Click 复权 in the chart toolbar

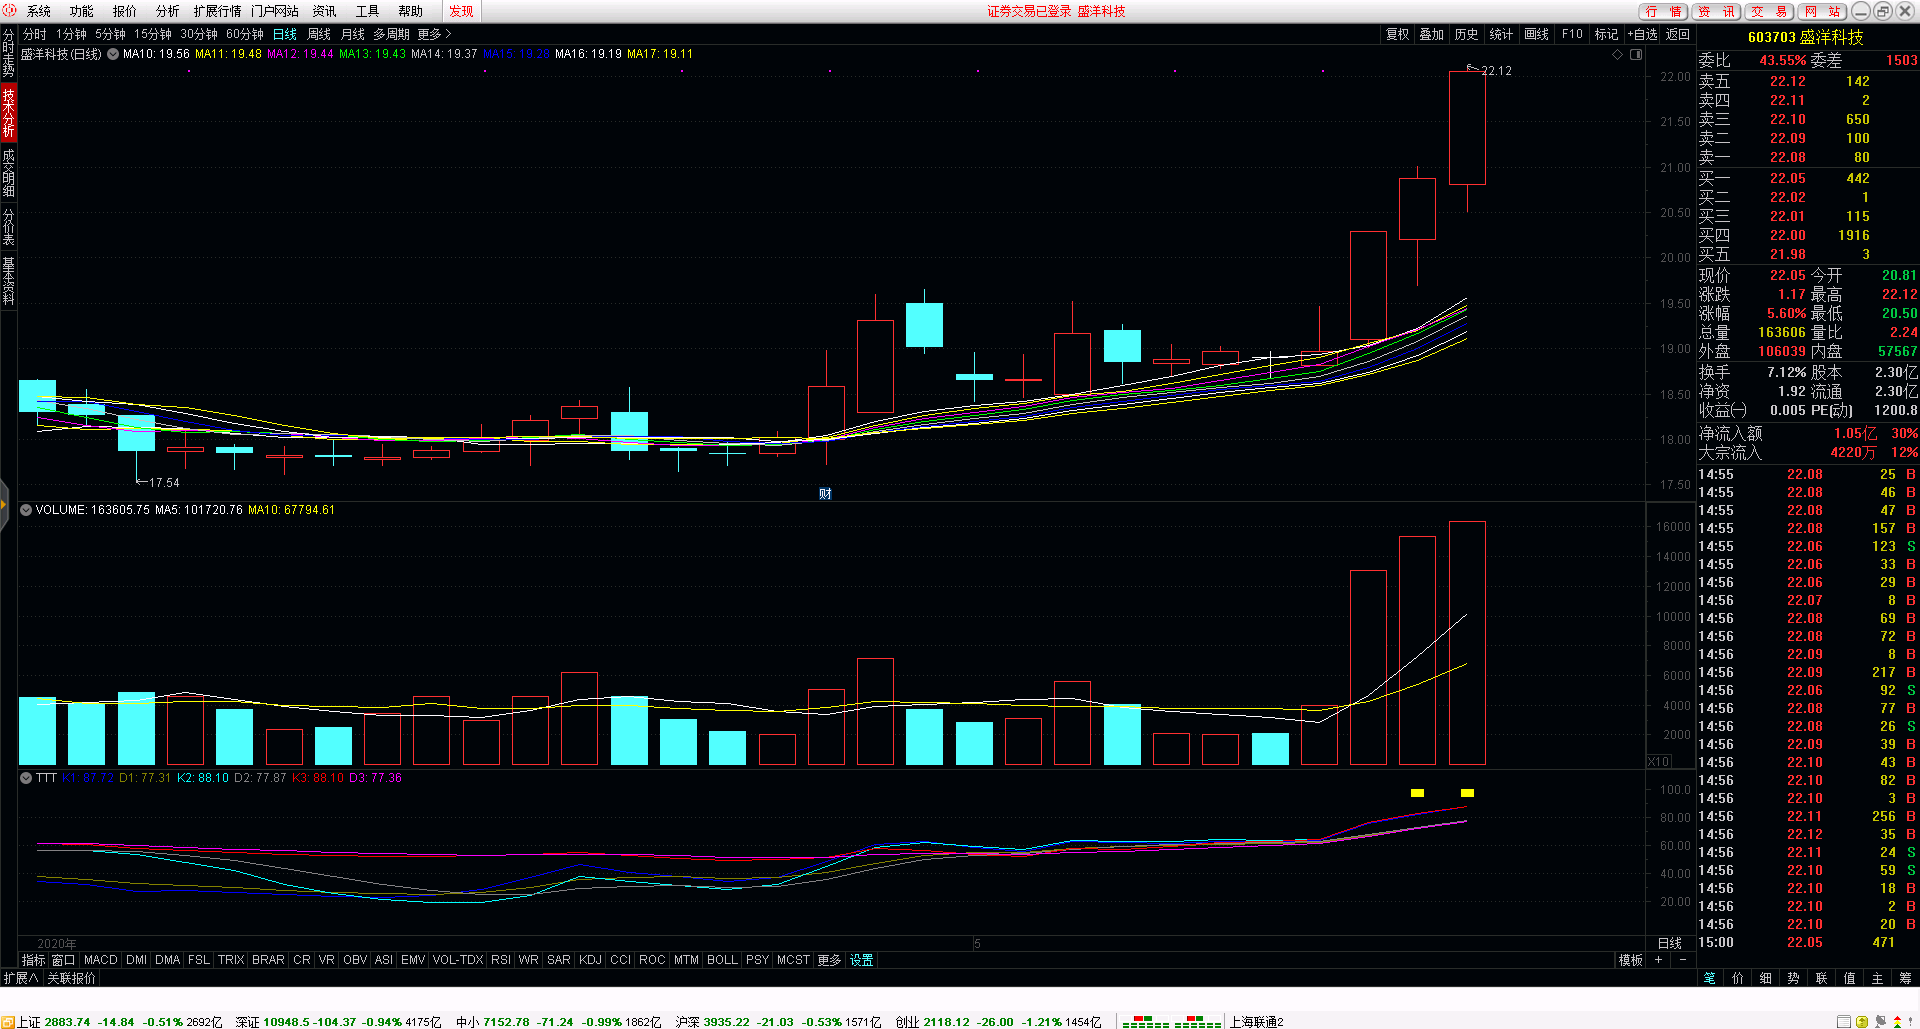click(1397, 34)
